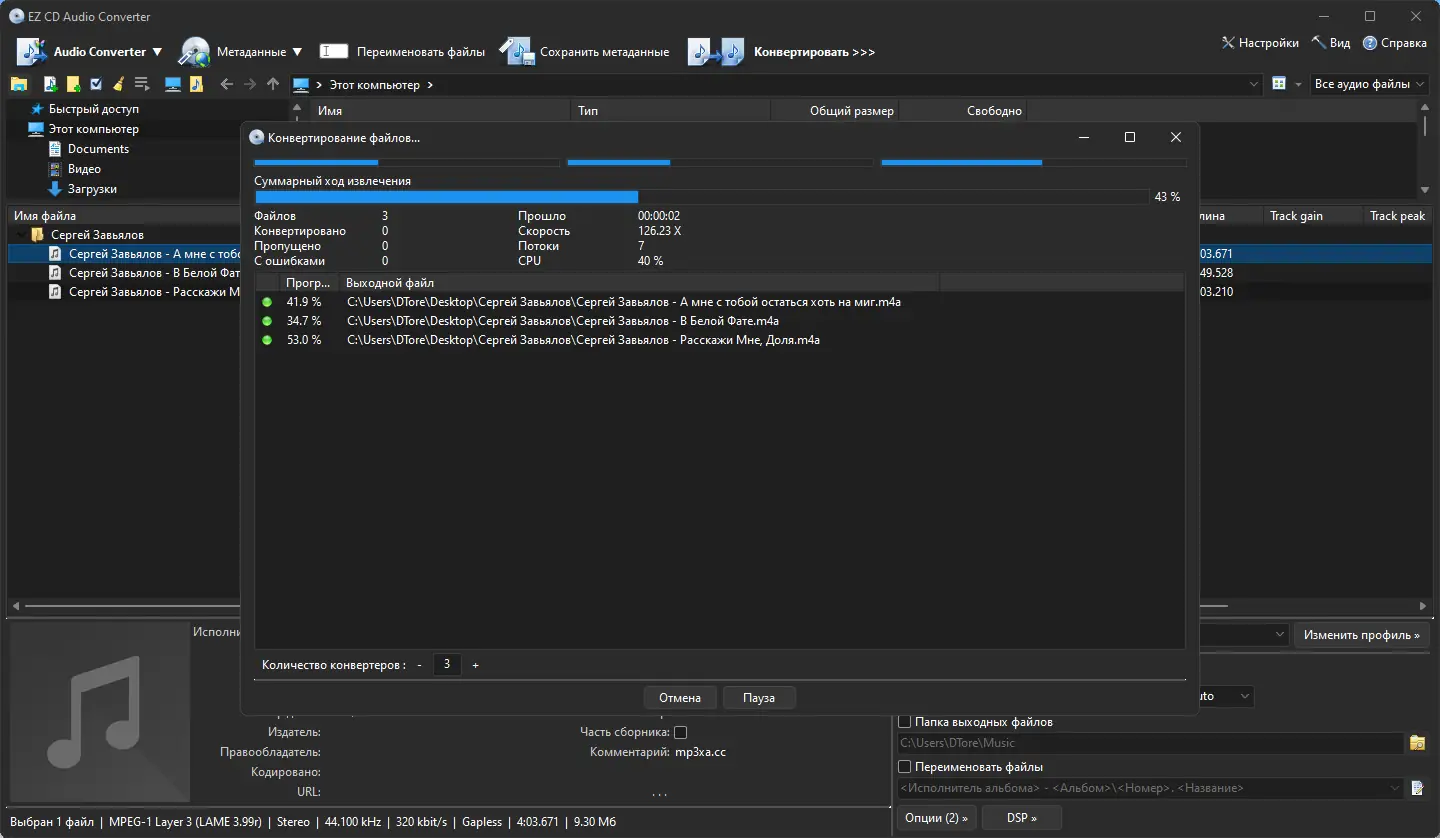Click the broom clear-list icon
Image resolution: width=1440 pixels, height=838 pixels.
118,84
